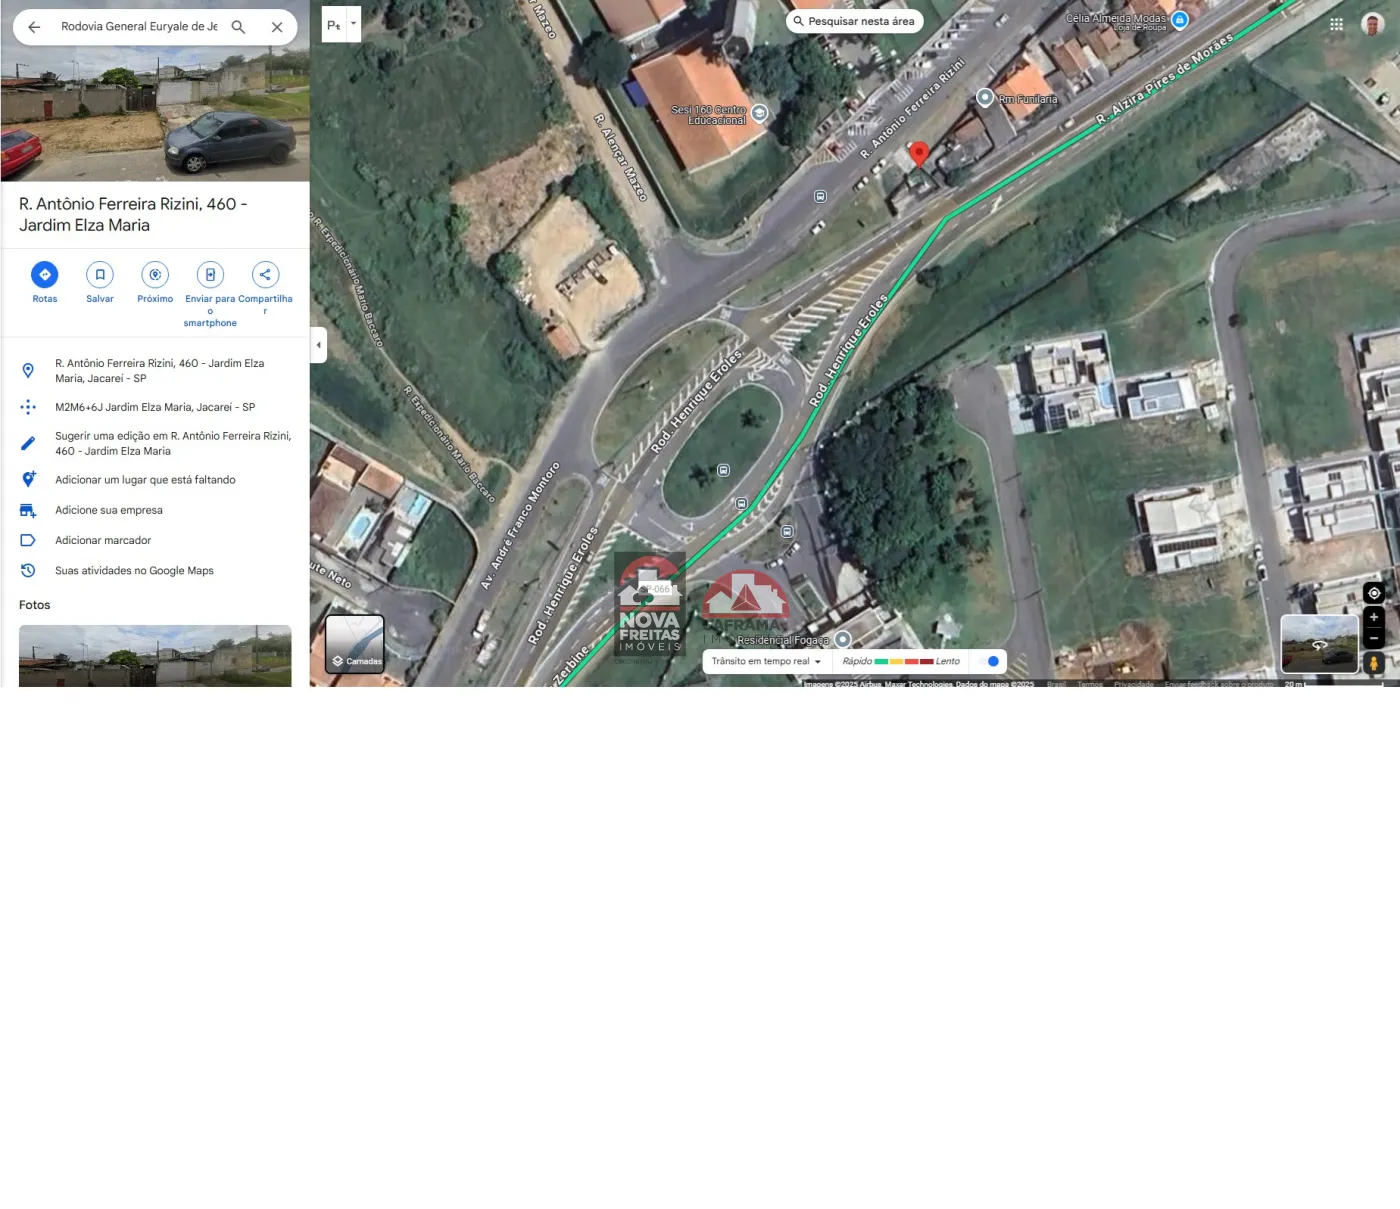Open input tools language dropdown arrow
Image resolution: width=1400 pixels, height=1209 pixels.
353,23
